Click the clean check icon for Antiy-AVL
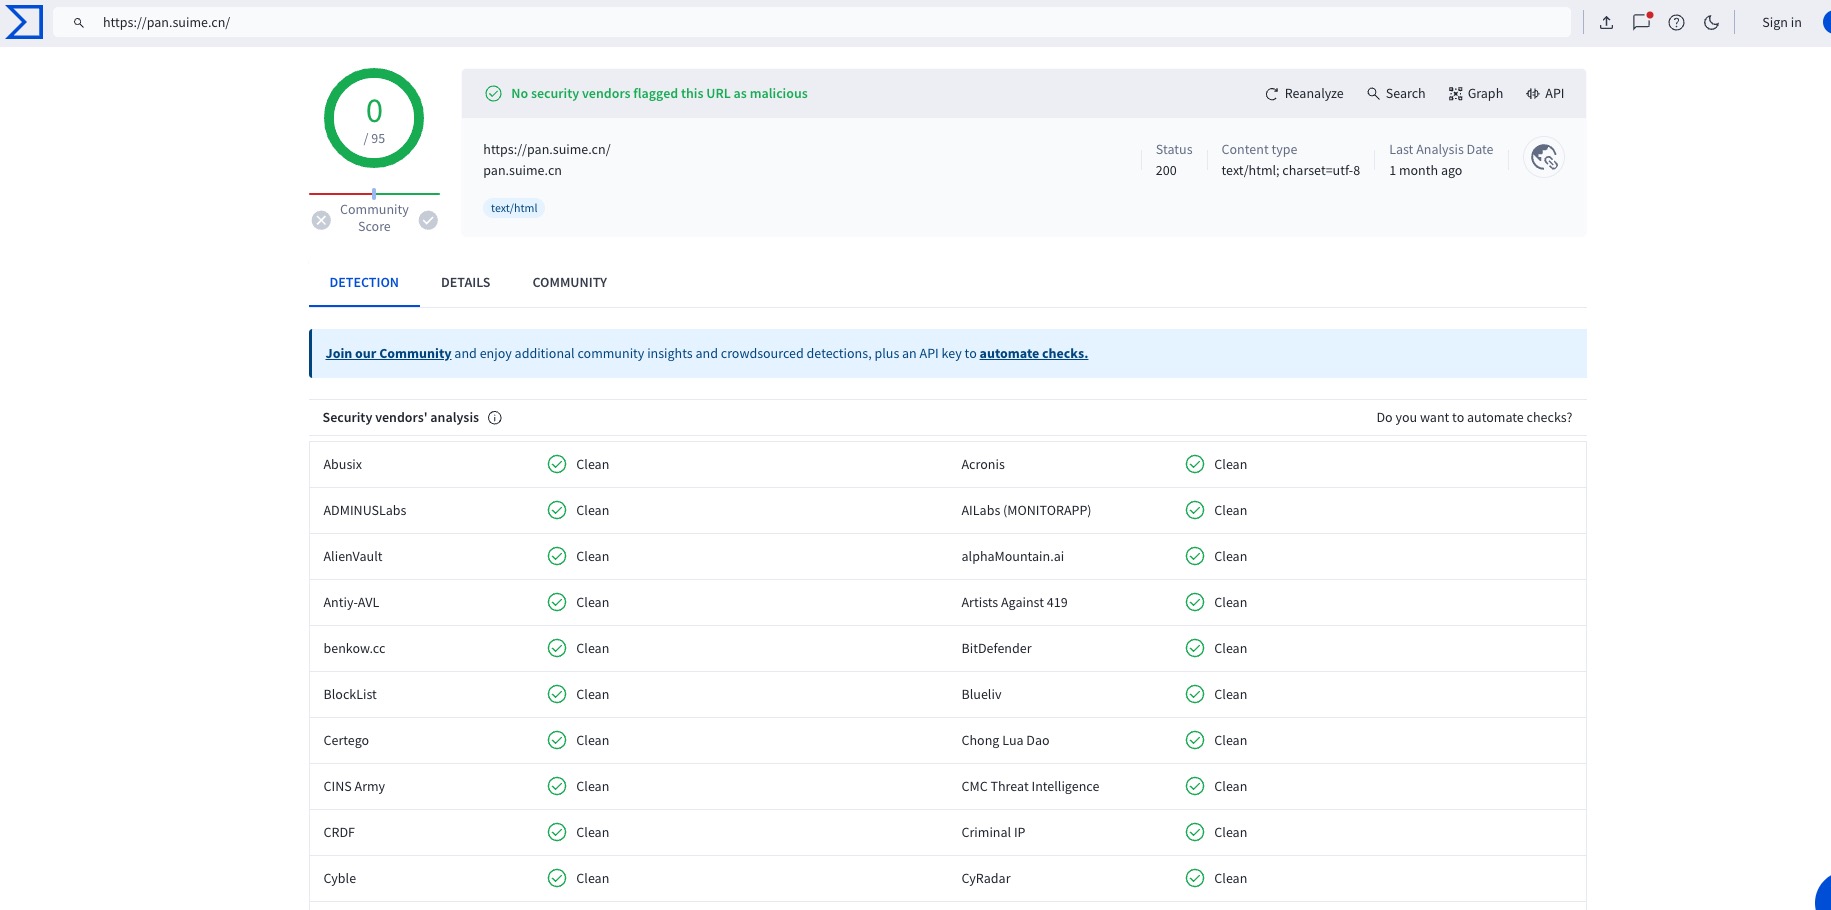 [x=557, y=602]
